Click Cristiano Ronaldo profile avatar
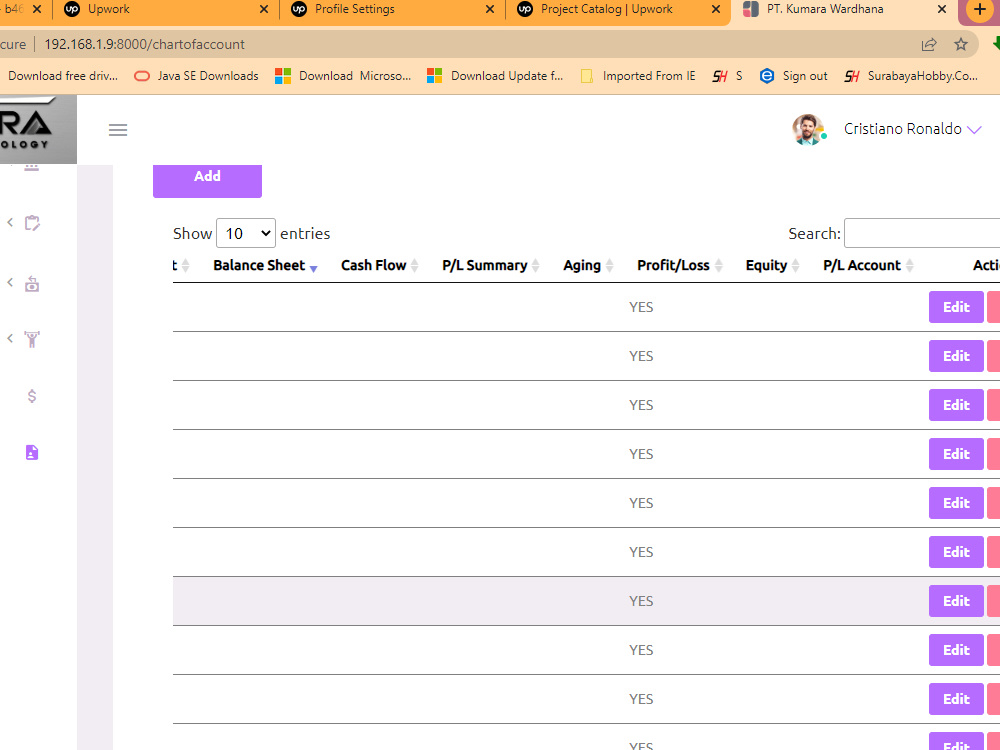 pos(808,129)
